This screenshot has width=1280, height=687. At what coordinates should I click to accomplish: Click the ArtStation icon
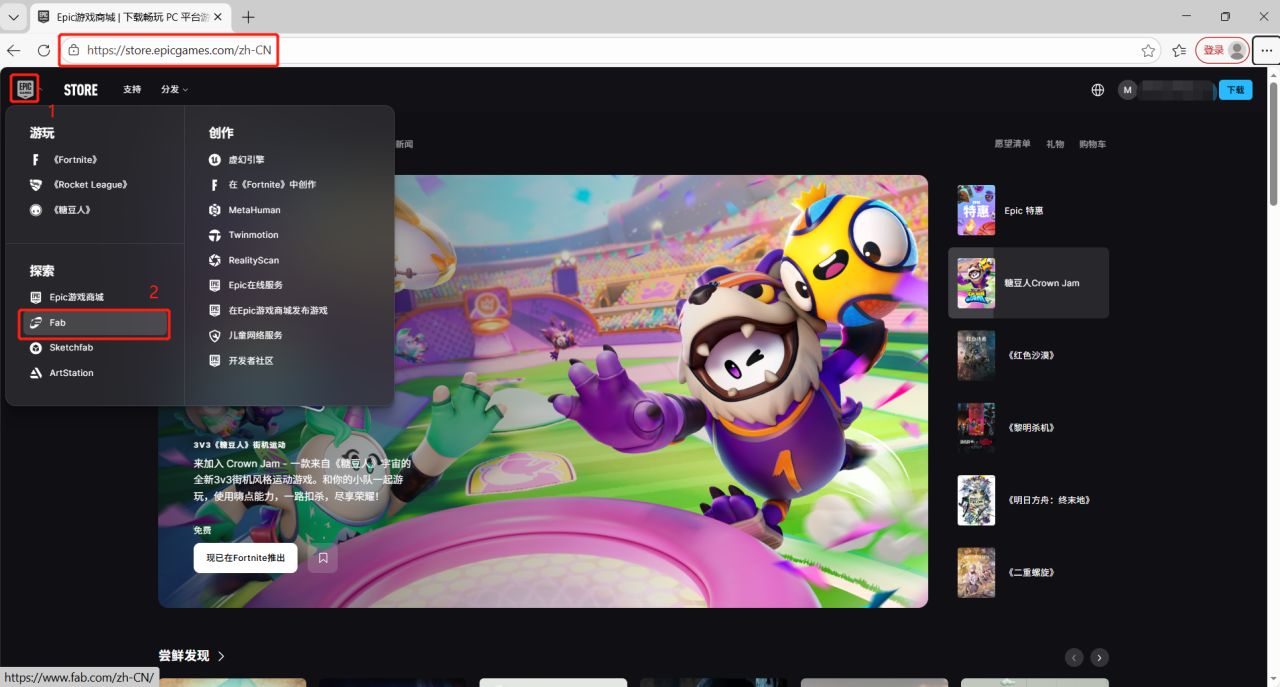(36, 373)
